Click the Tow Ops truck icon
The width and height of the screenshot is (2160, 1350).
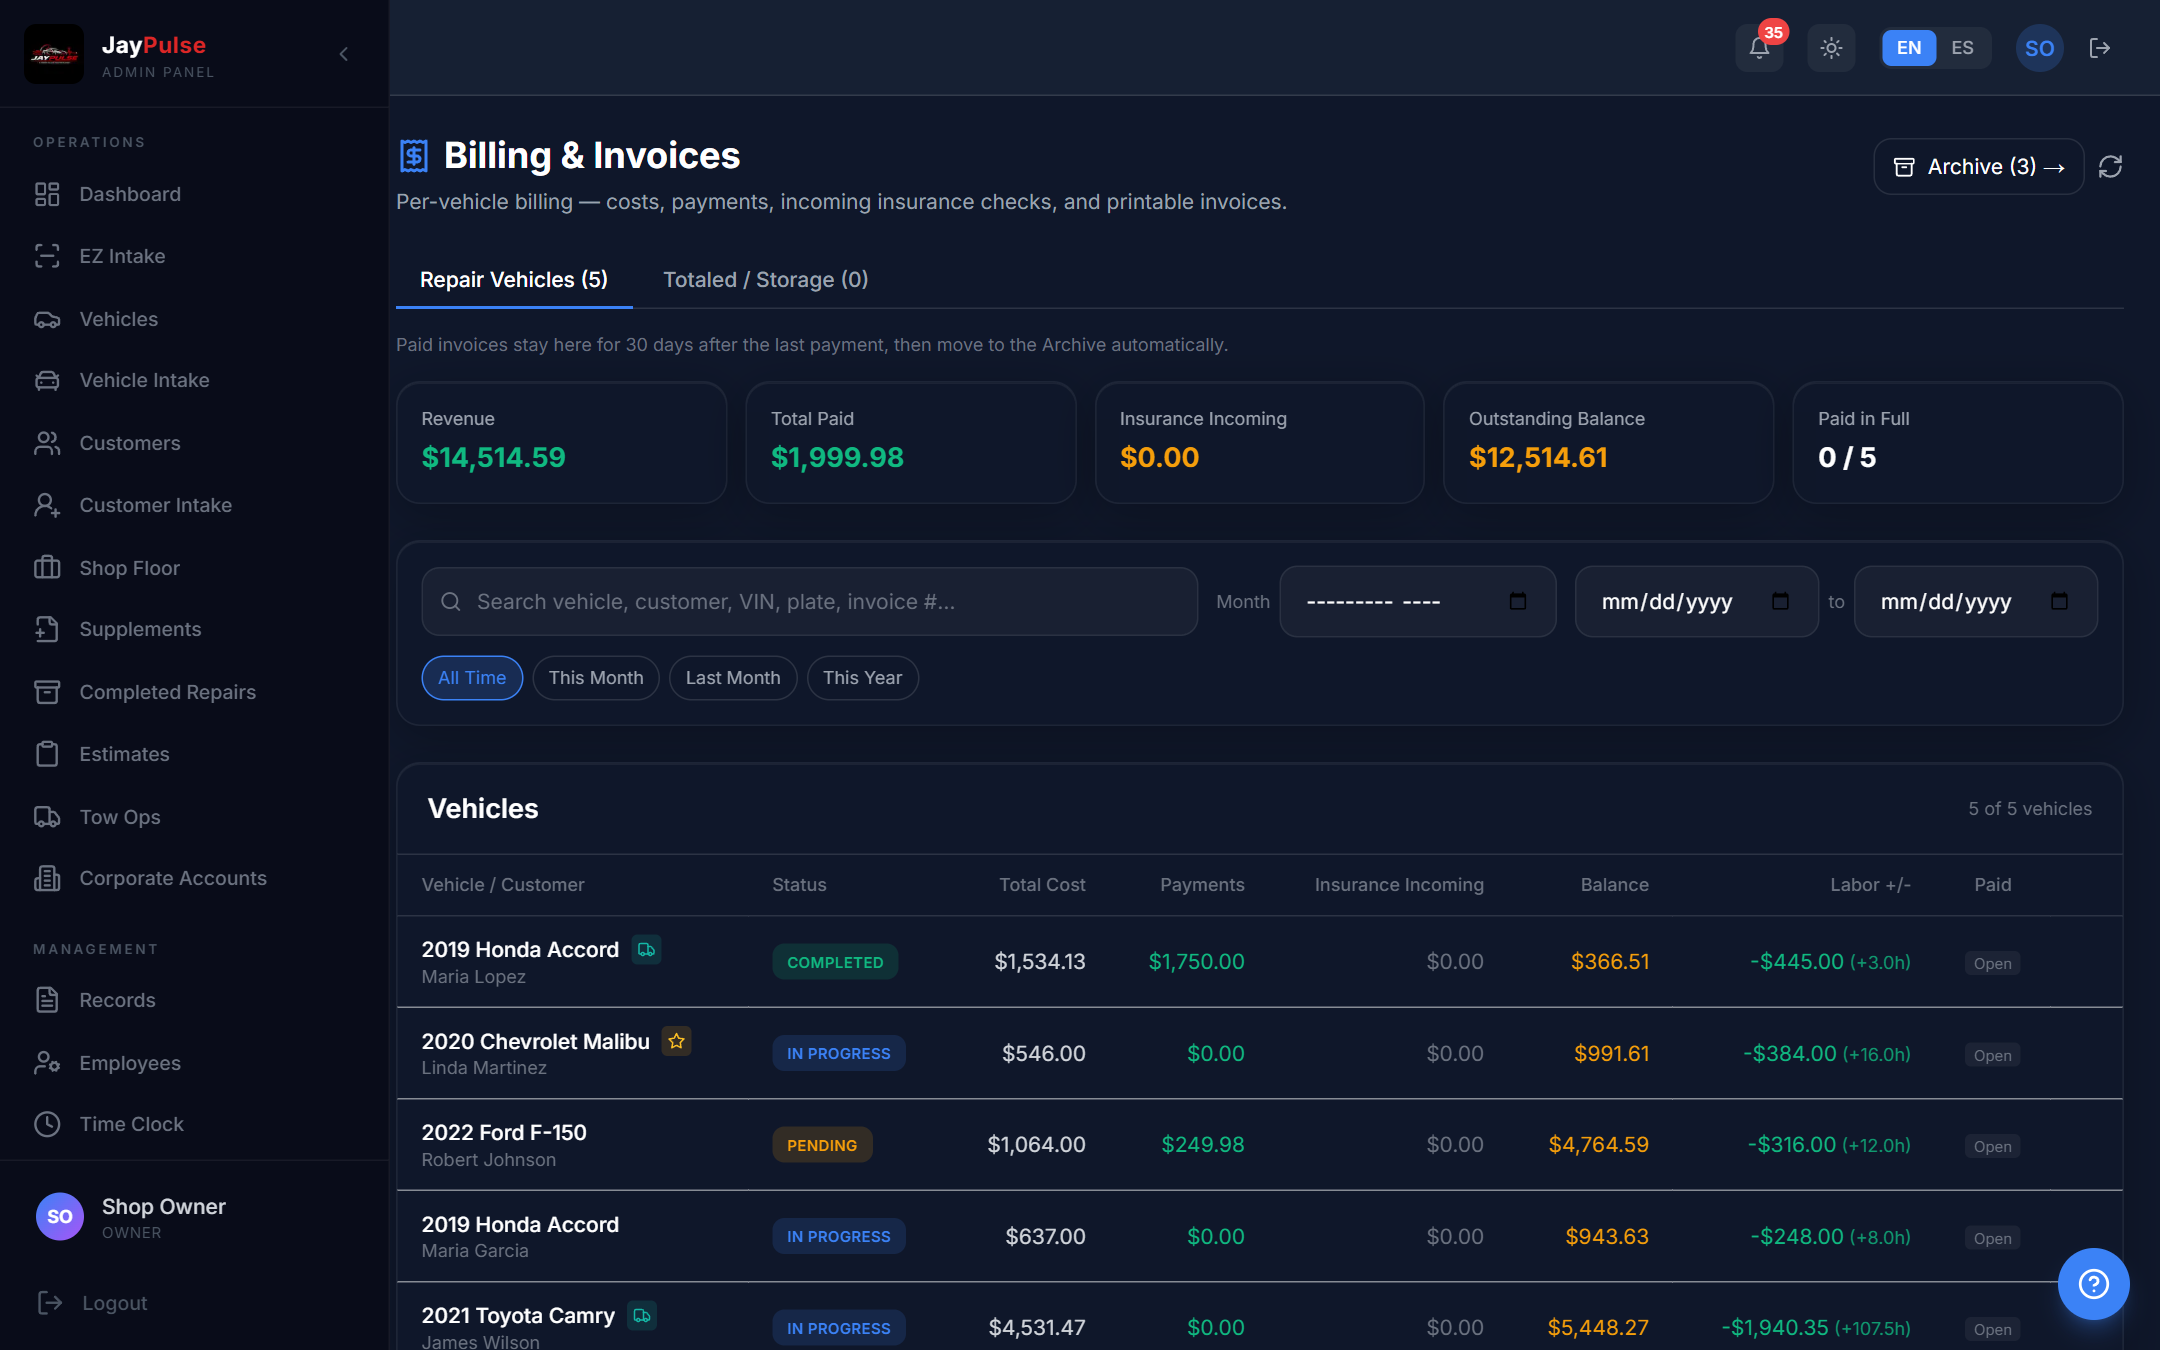pyautogui.click(x=47, y=817)
